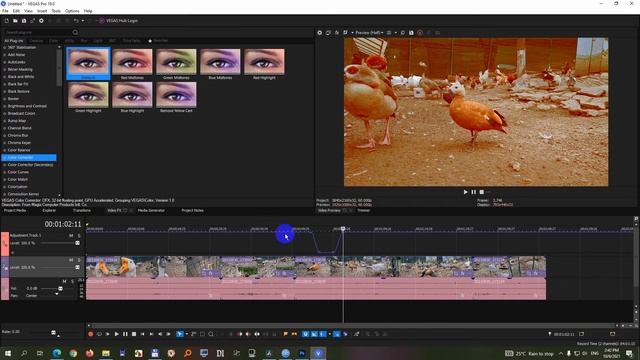Image resolution: width=640 pixels, height=360 pixels.
Task: Select Chroma Keyer plug-in in list
Action: click(19, 143)
